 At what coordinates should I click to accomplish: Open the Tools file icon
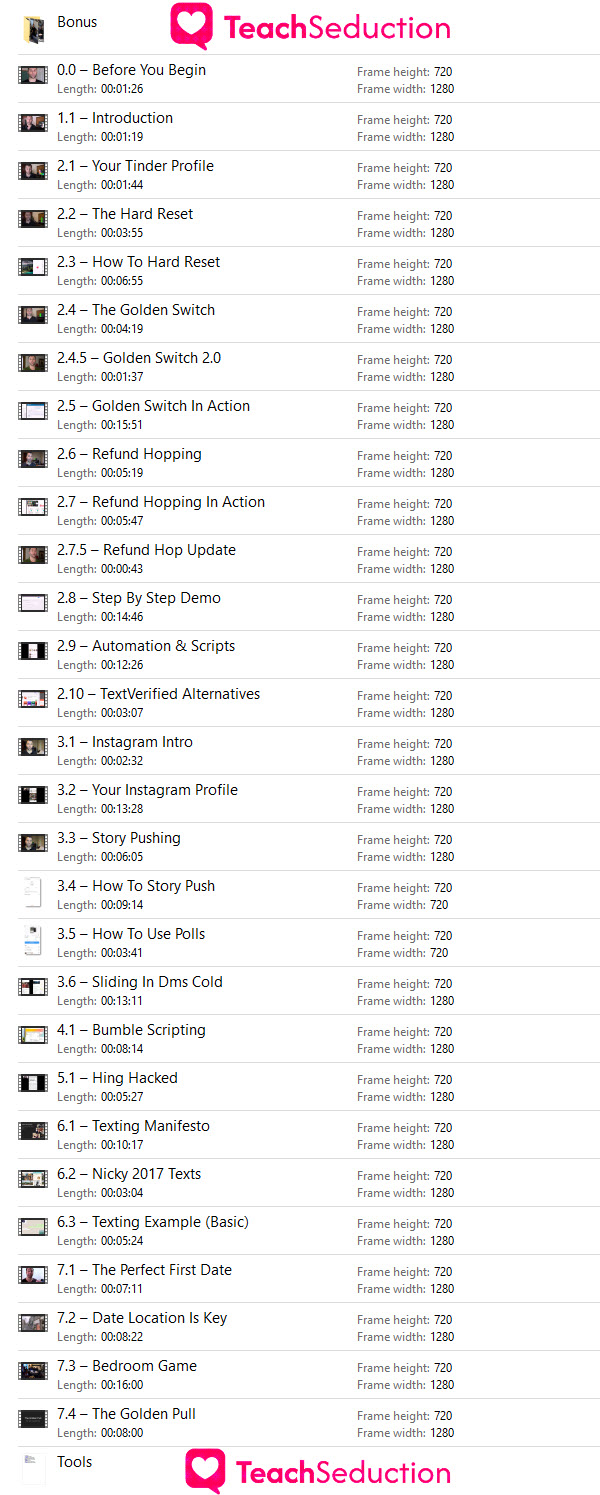tap(33, 1469)
